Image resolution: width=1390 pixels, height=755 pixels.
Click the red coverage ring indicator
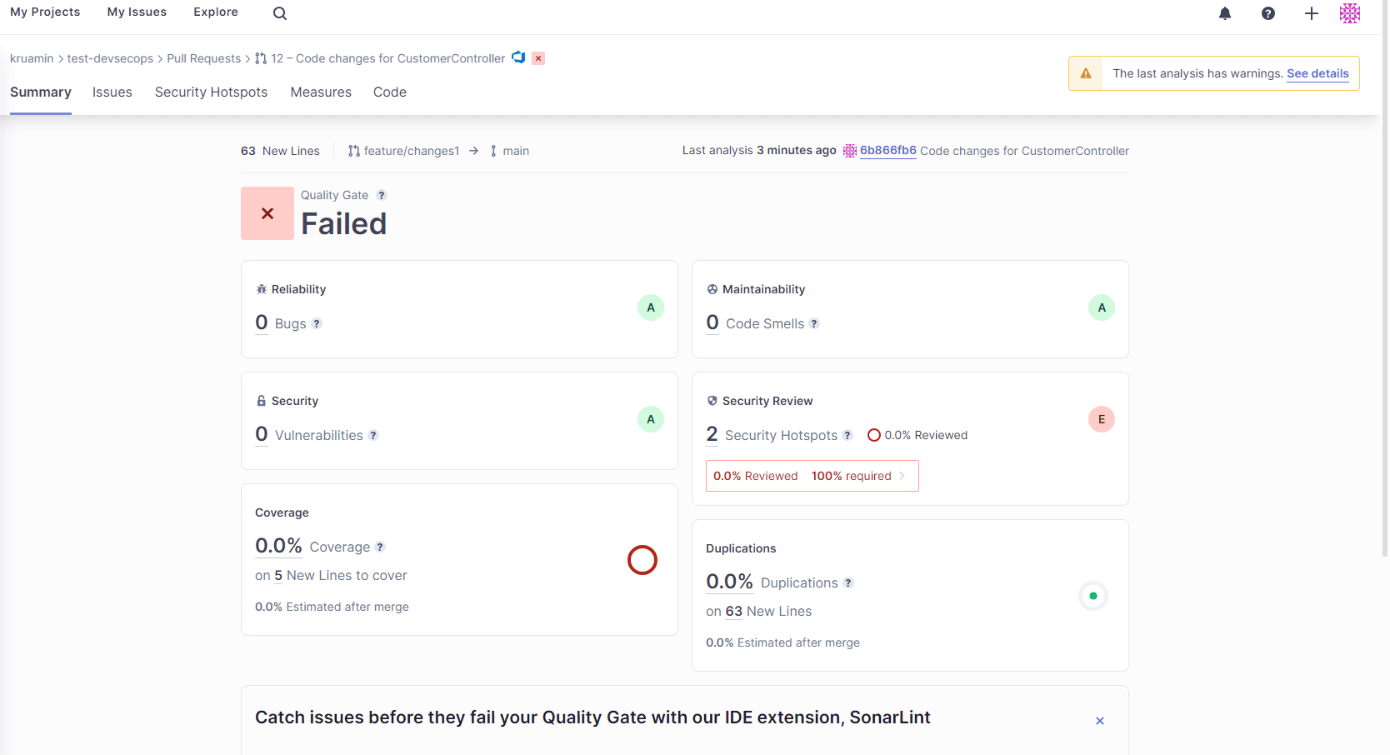(642, 560)
